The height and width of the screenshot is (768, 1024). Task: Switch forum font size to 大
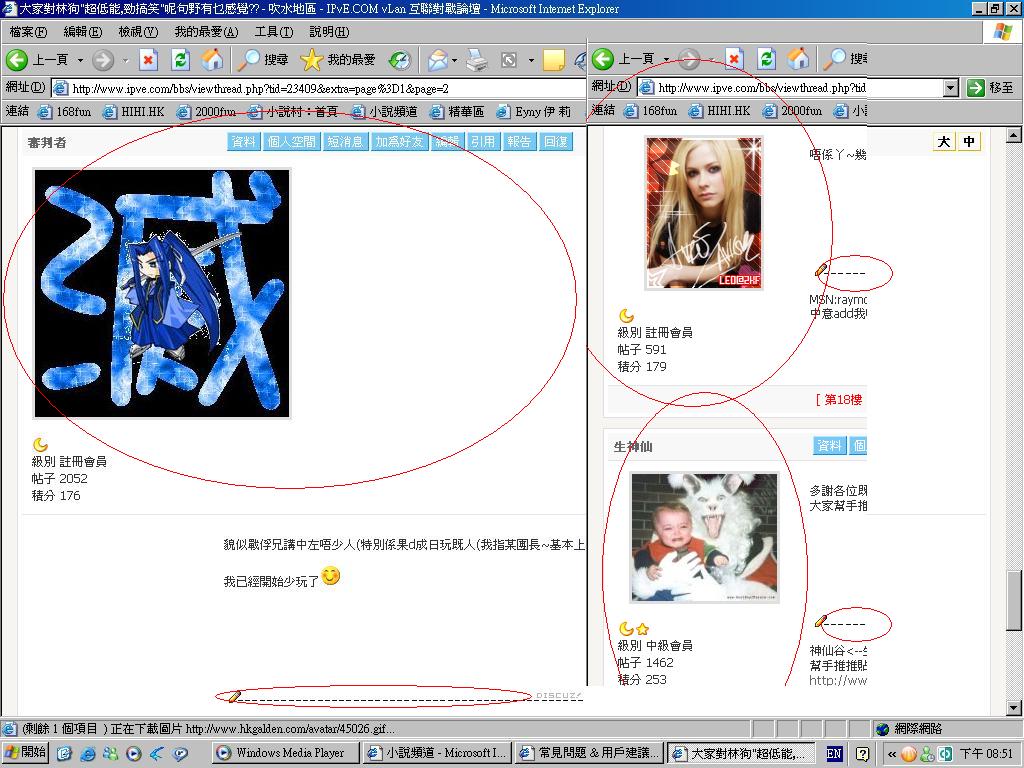[944, 142]
